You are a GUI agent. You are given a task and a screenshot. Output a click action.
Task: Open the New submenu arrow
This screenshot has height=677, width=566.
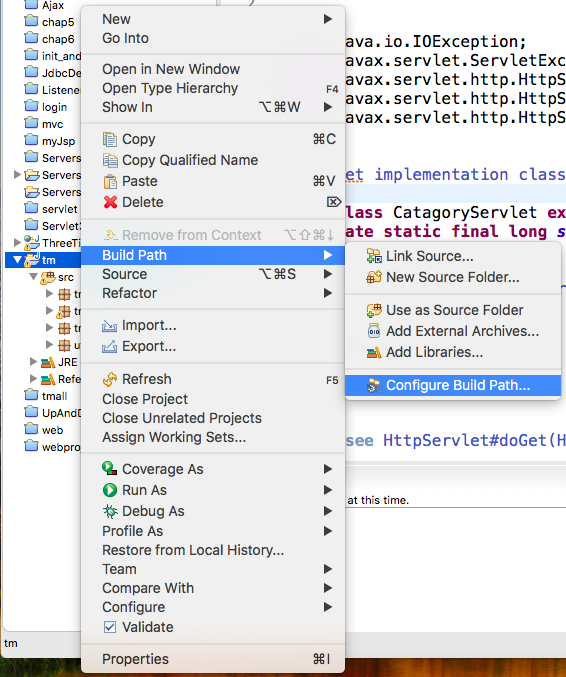(x=328, y=19)
